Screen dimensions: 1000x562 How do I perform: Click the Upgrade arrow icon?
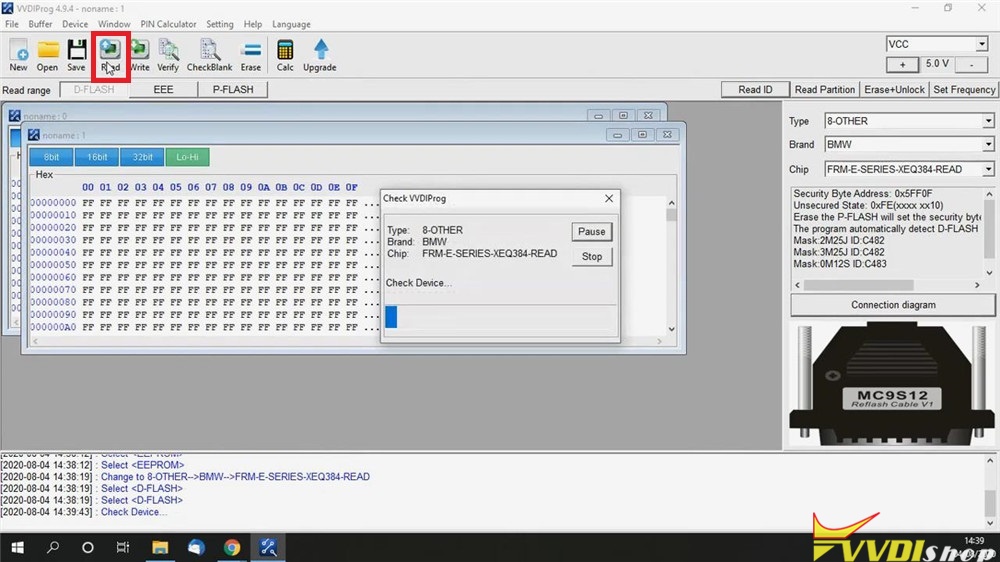[320, 55]
